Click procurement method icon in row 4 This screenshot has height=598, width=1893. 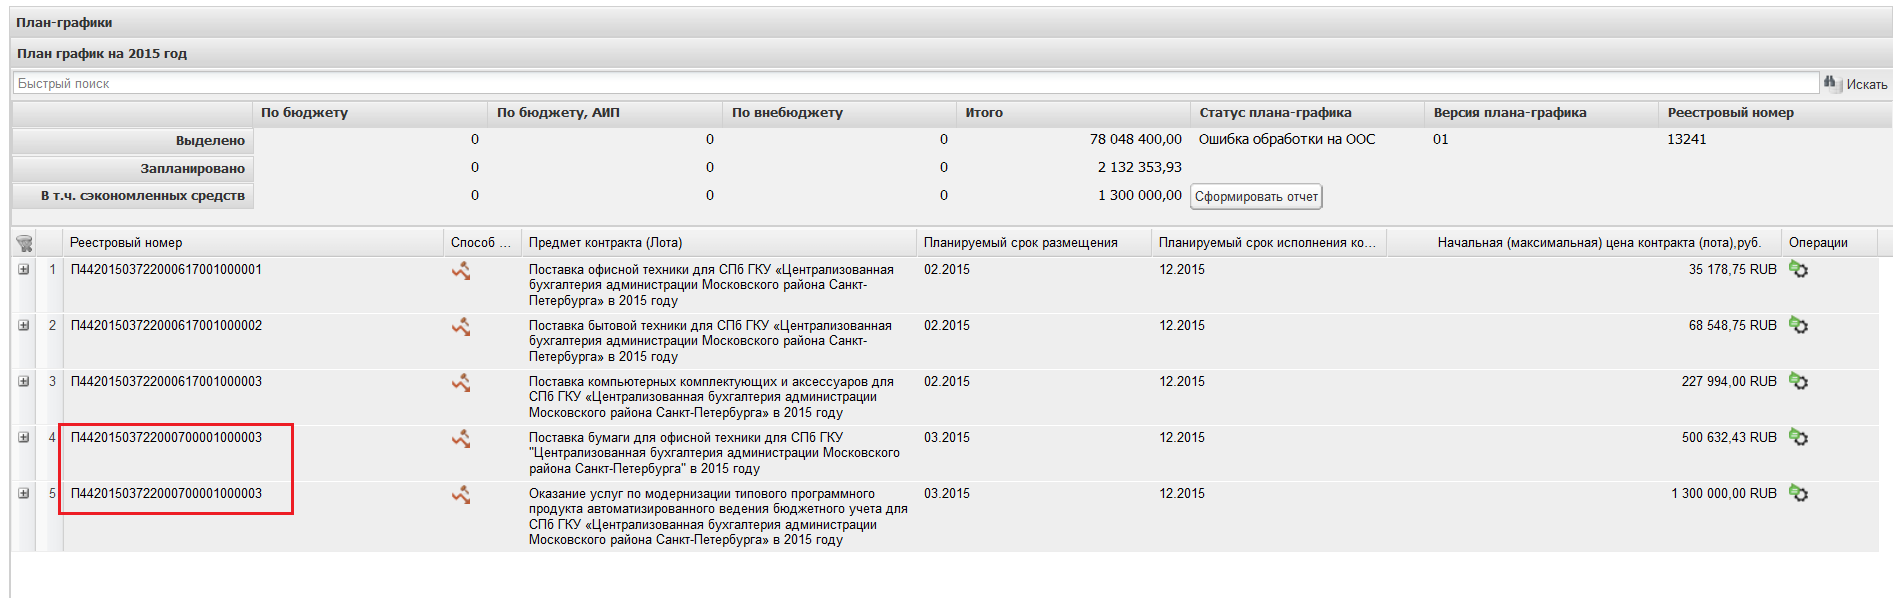461,438
